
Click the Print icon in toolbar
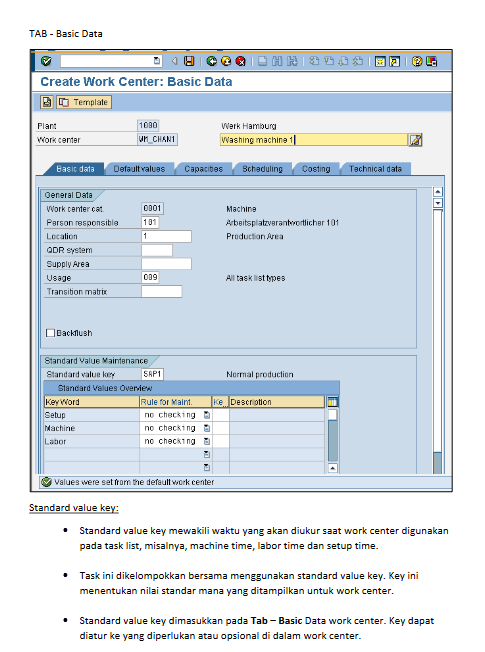pyautogui.click(x=262, y=62)
